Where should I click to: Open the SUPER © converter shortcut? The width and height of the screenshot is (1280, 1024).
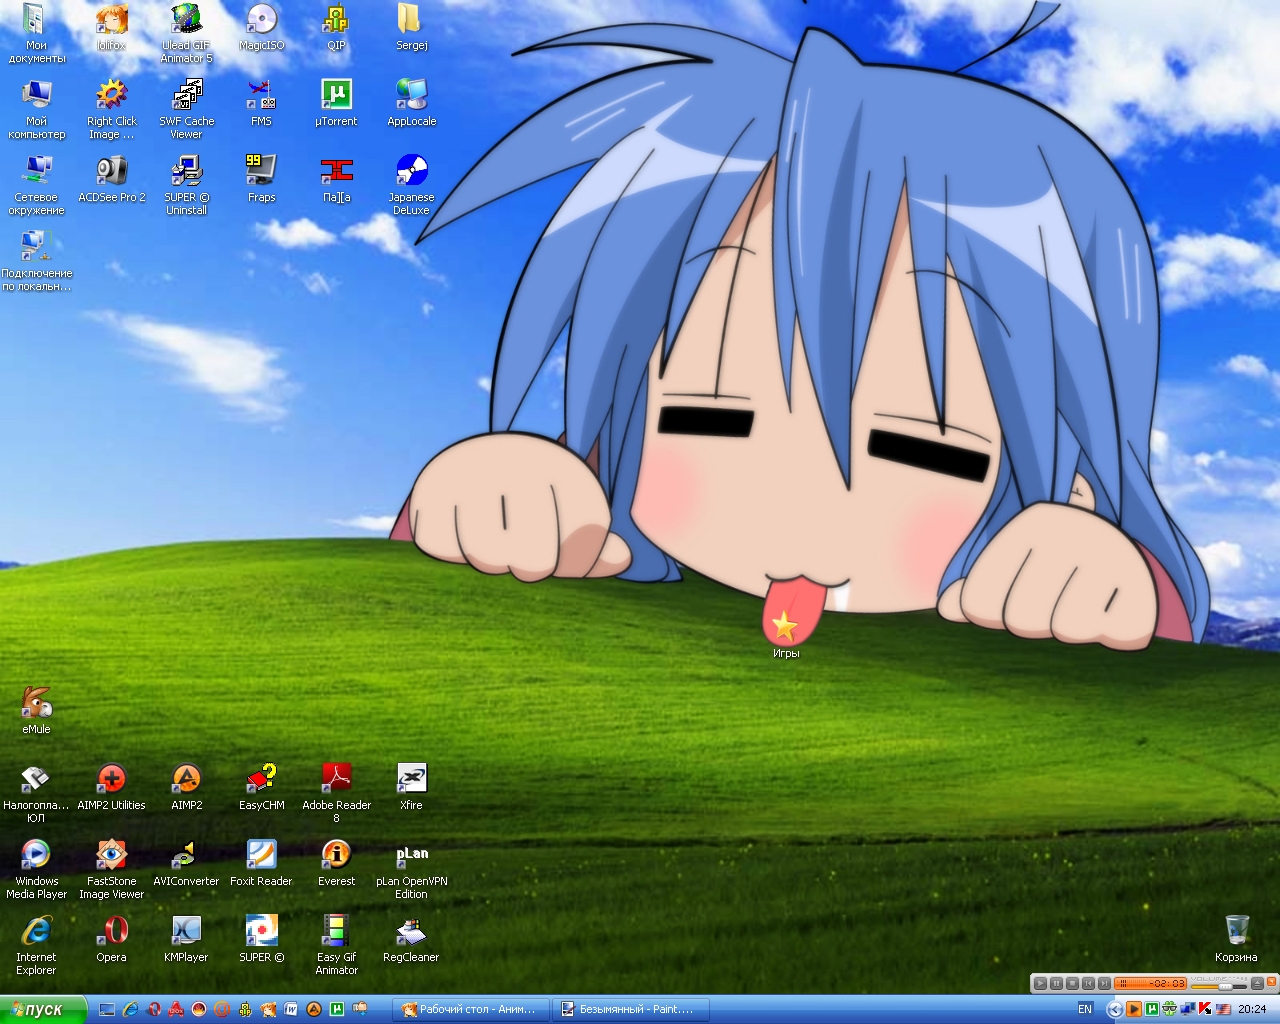pos(261,939)
